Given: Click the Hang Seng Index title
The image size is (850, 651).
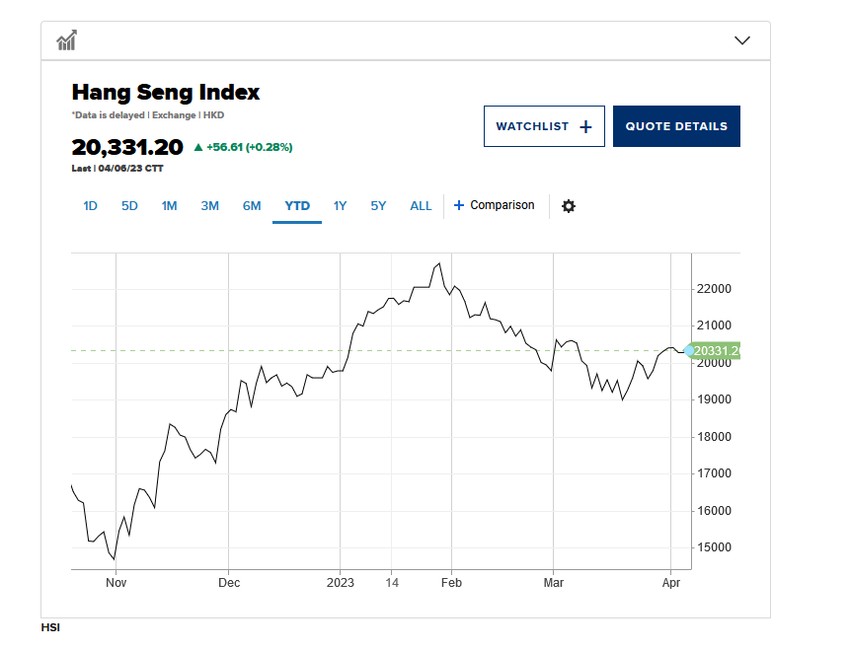Looking at the screenshot, I should click(x=165, y=92).
